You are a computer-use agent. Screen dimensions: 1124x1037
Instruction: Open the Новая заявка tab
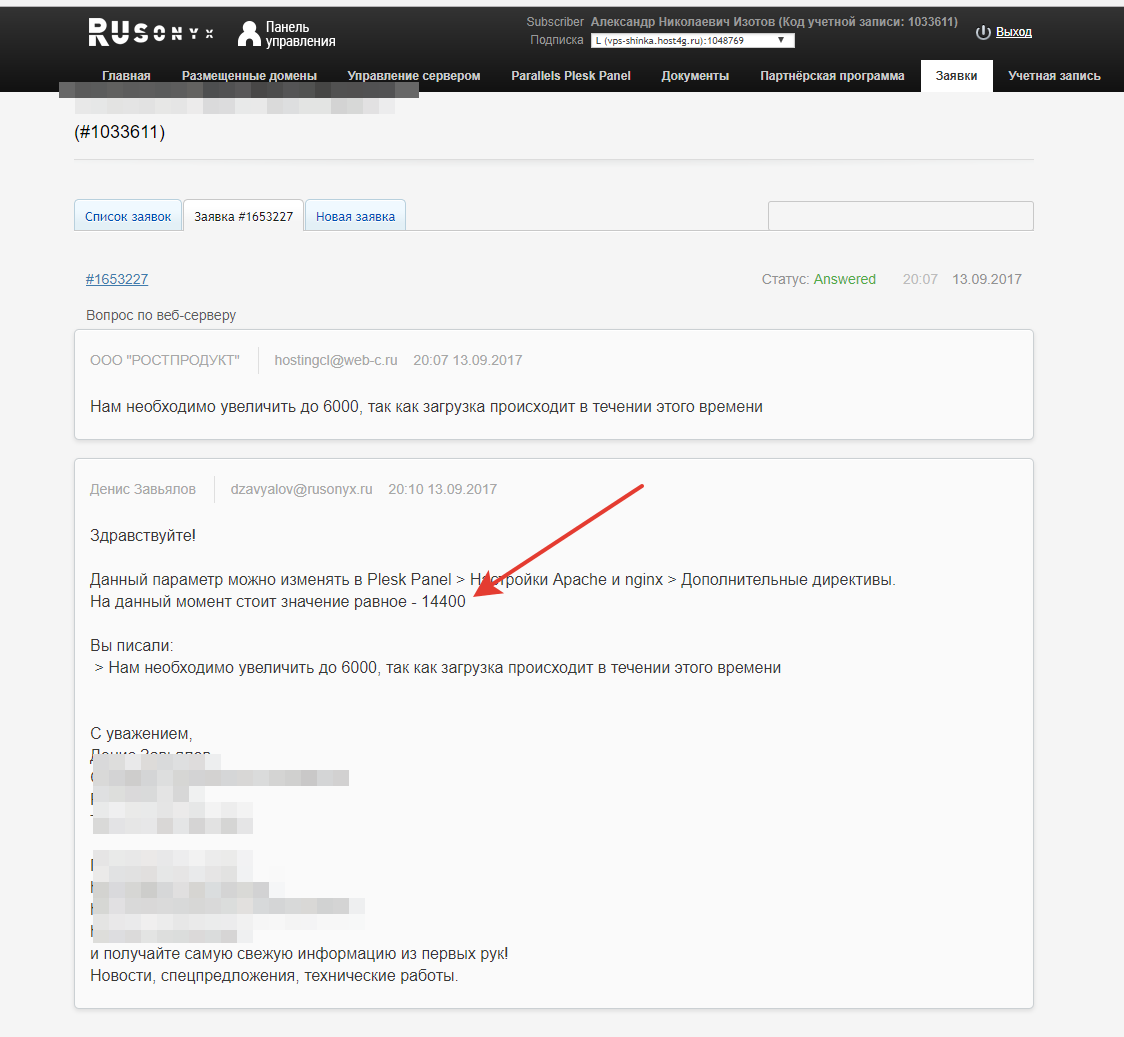356,216
